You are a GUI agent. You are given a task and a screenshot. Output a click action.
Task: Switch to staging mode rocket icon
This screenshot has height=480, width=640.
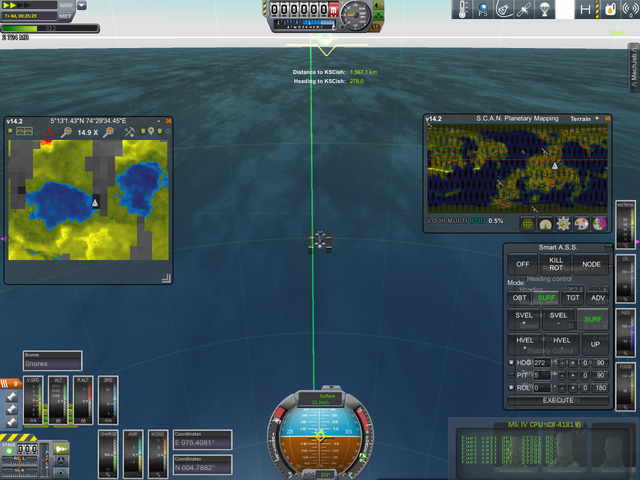(x=61, y=449)
